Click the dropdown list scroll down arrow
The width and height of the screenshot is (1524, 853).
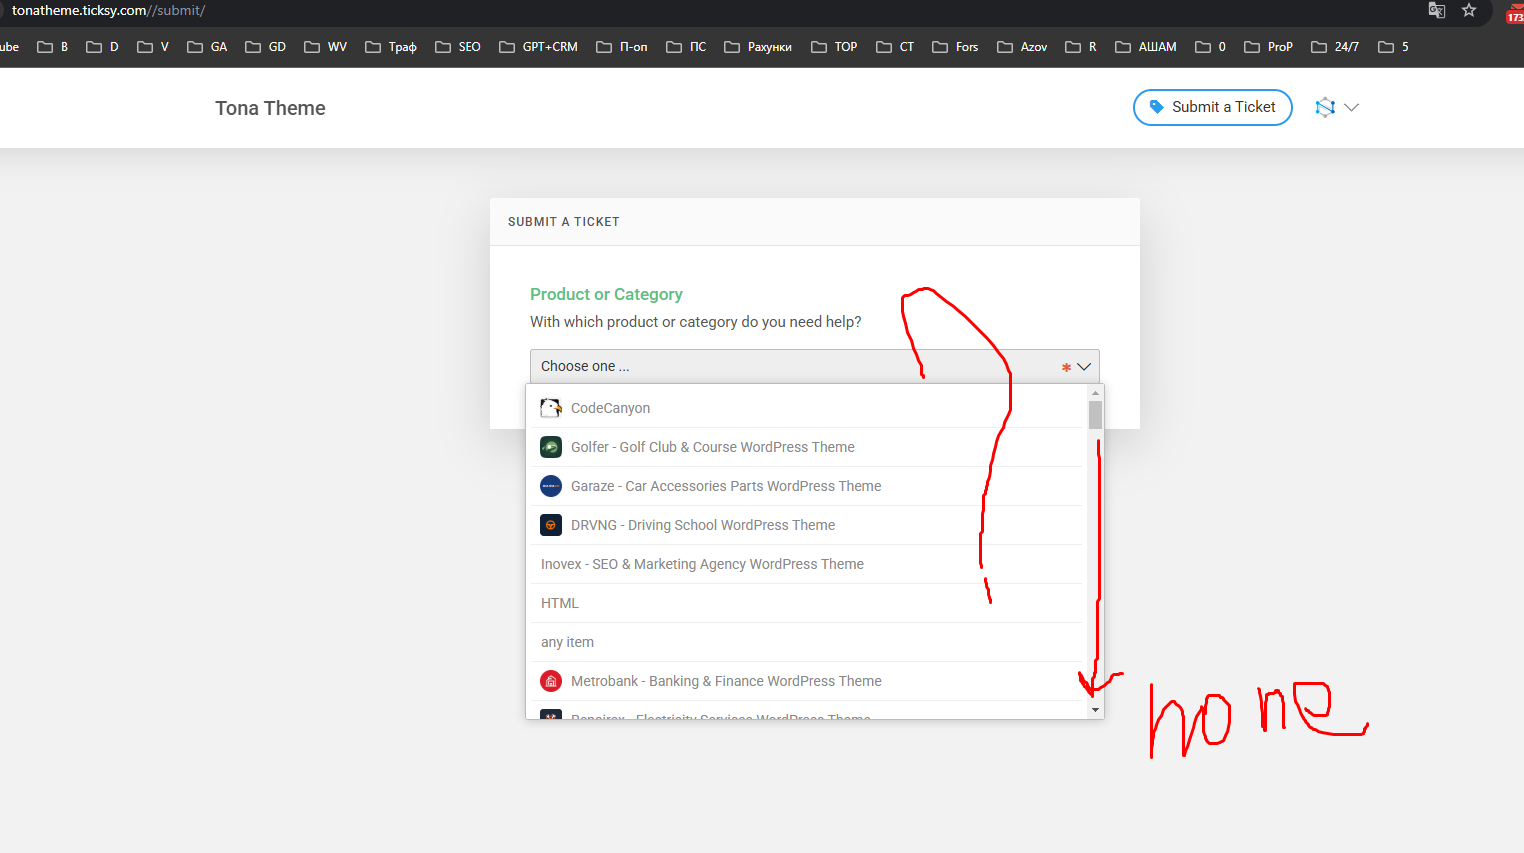pyautogui.click(x=1095, y=710)
